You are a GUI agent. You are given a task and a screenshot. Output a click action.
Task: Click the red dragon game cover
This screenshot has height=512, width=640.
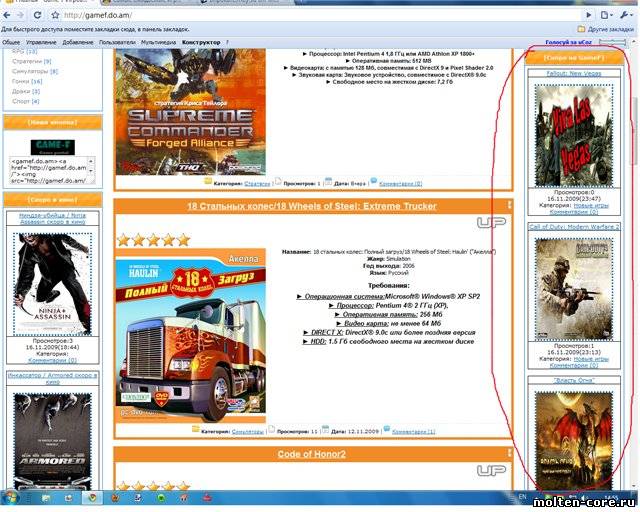point(574,441)
